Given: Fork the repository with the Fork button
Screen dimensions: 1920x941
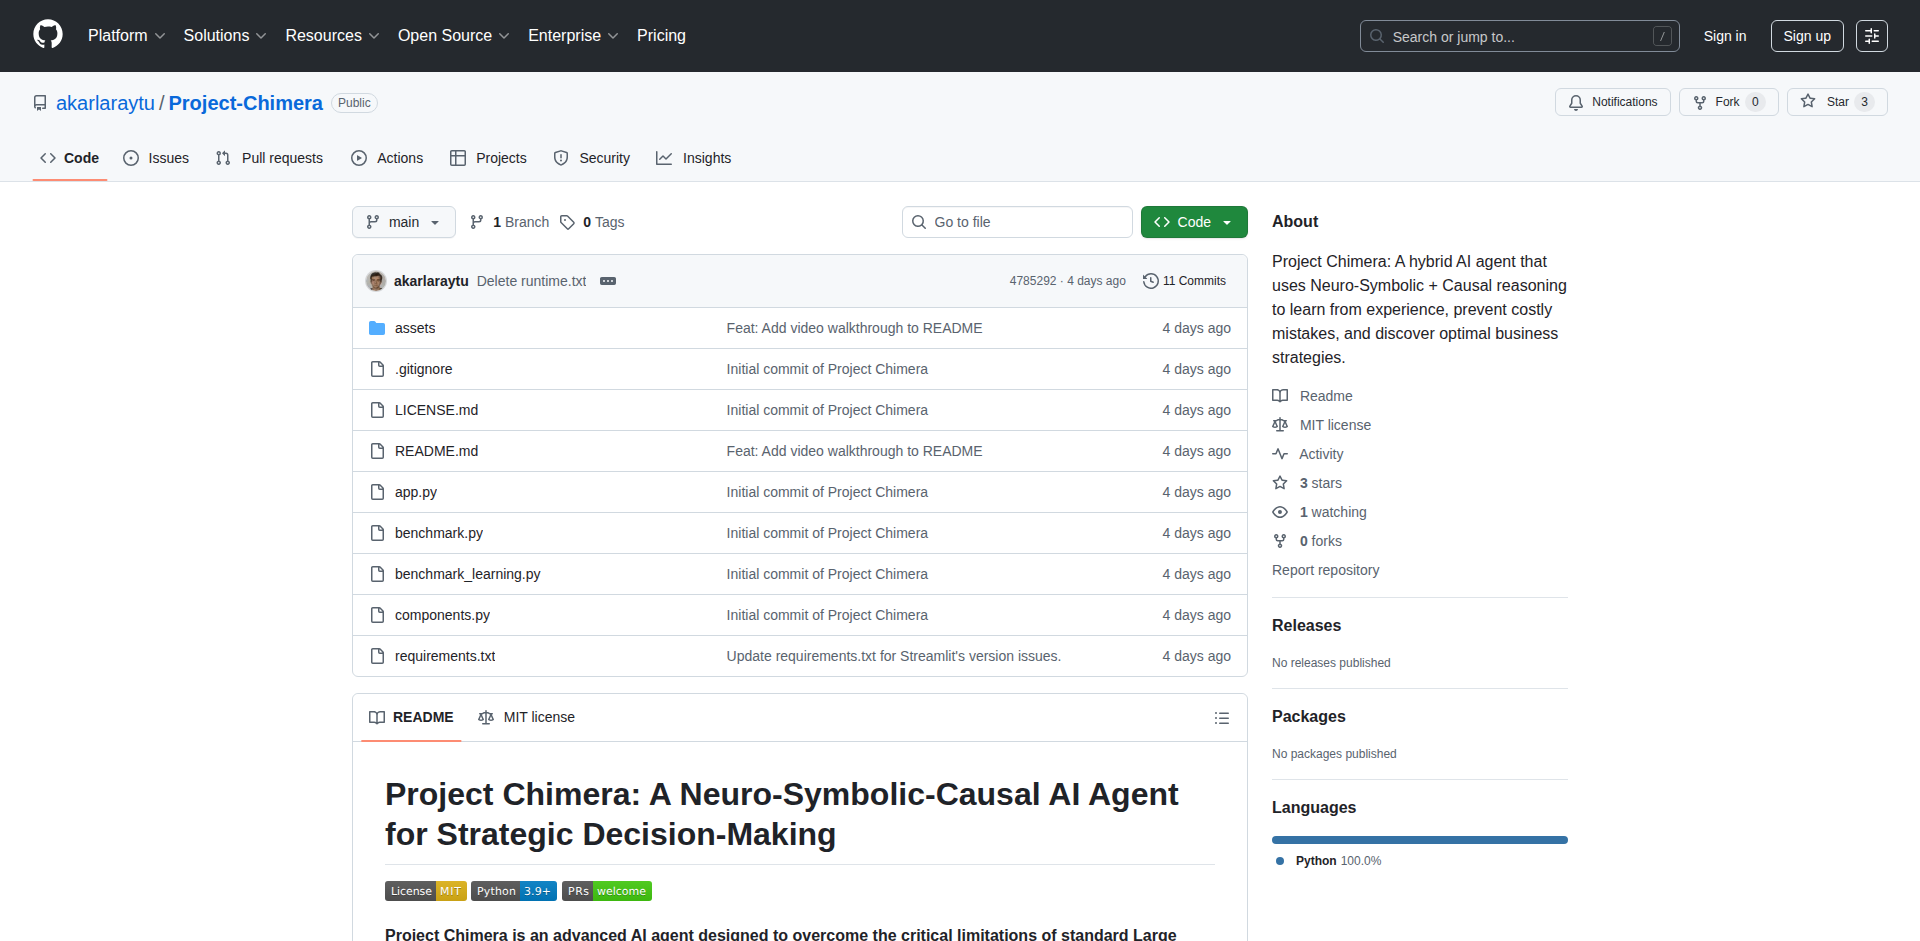Looking at the screenshot, I should click(x=1728, y=102).
